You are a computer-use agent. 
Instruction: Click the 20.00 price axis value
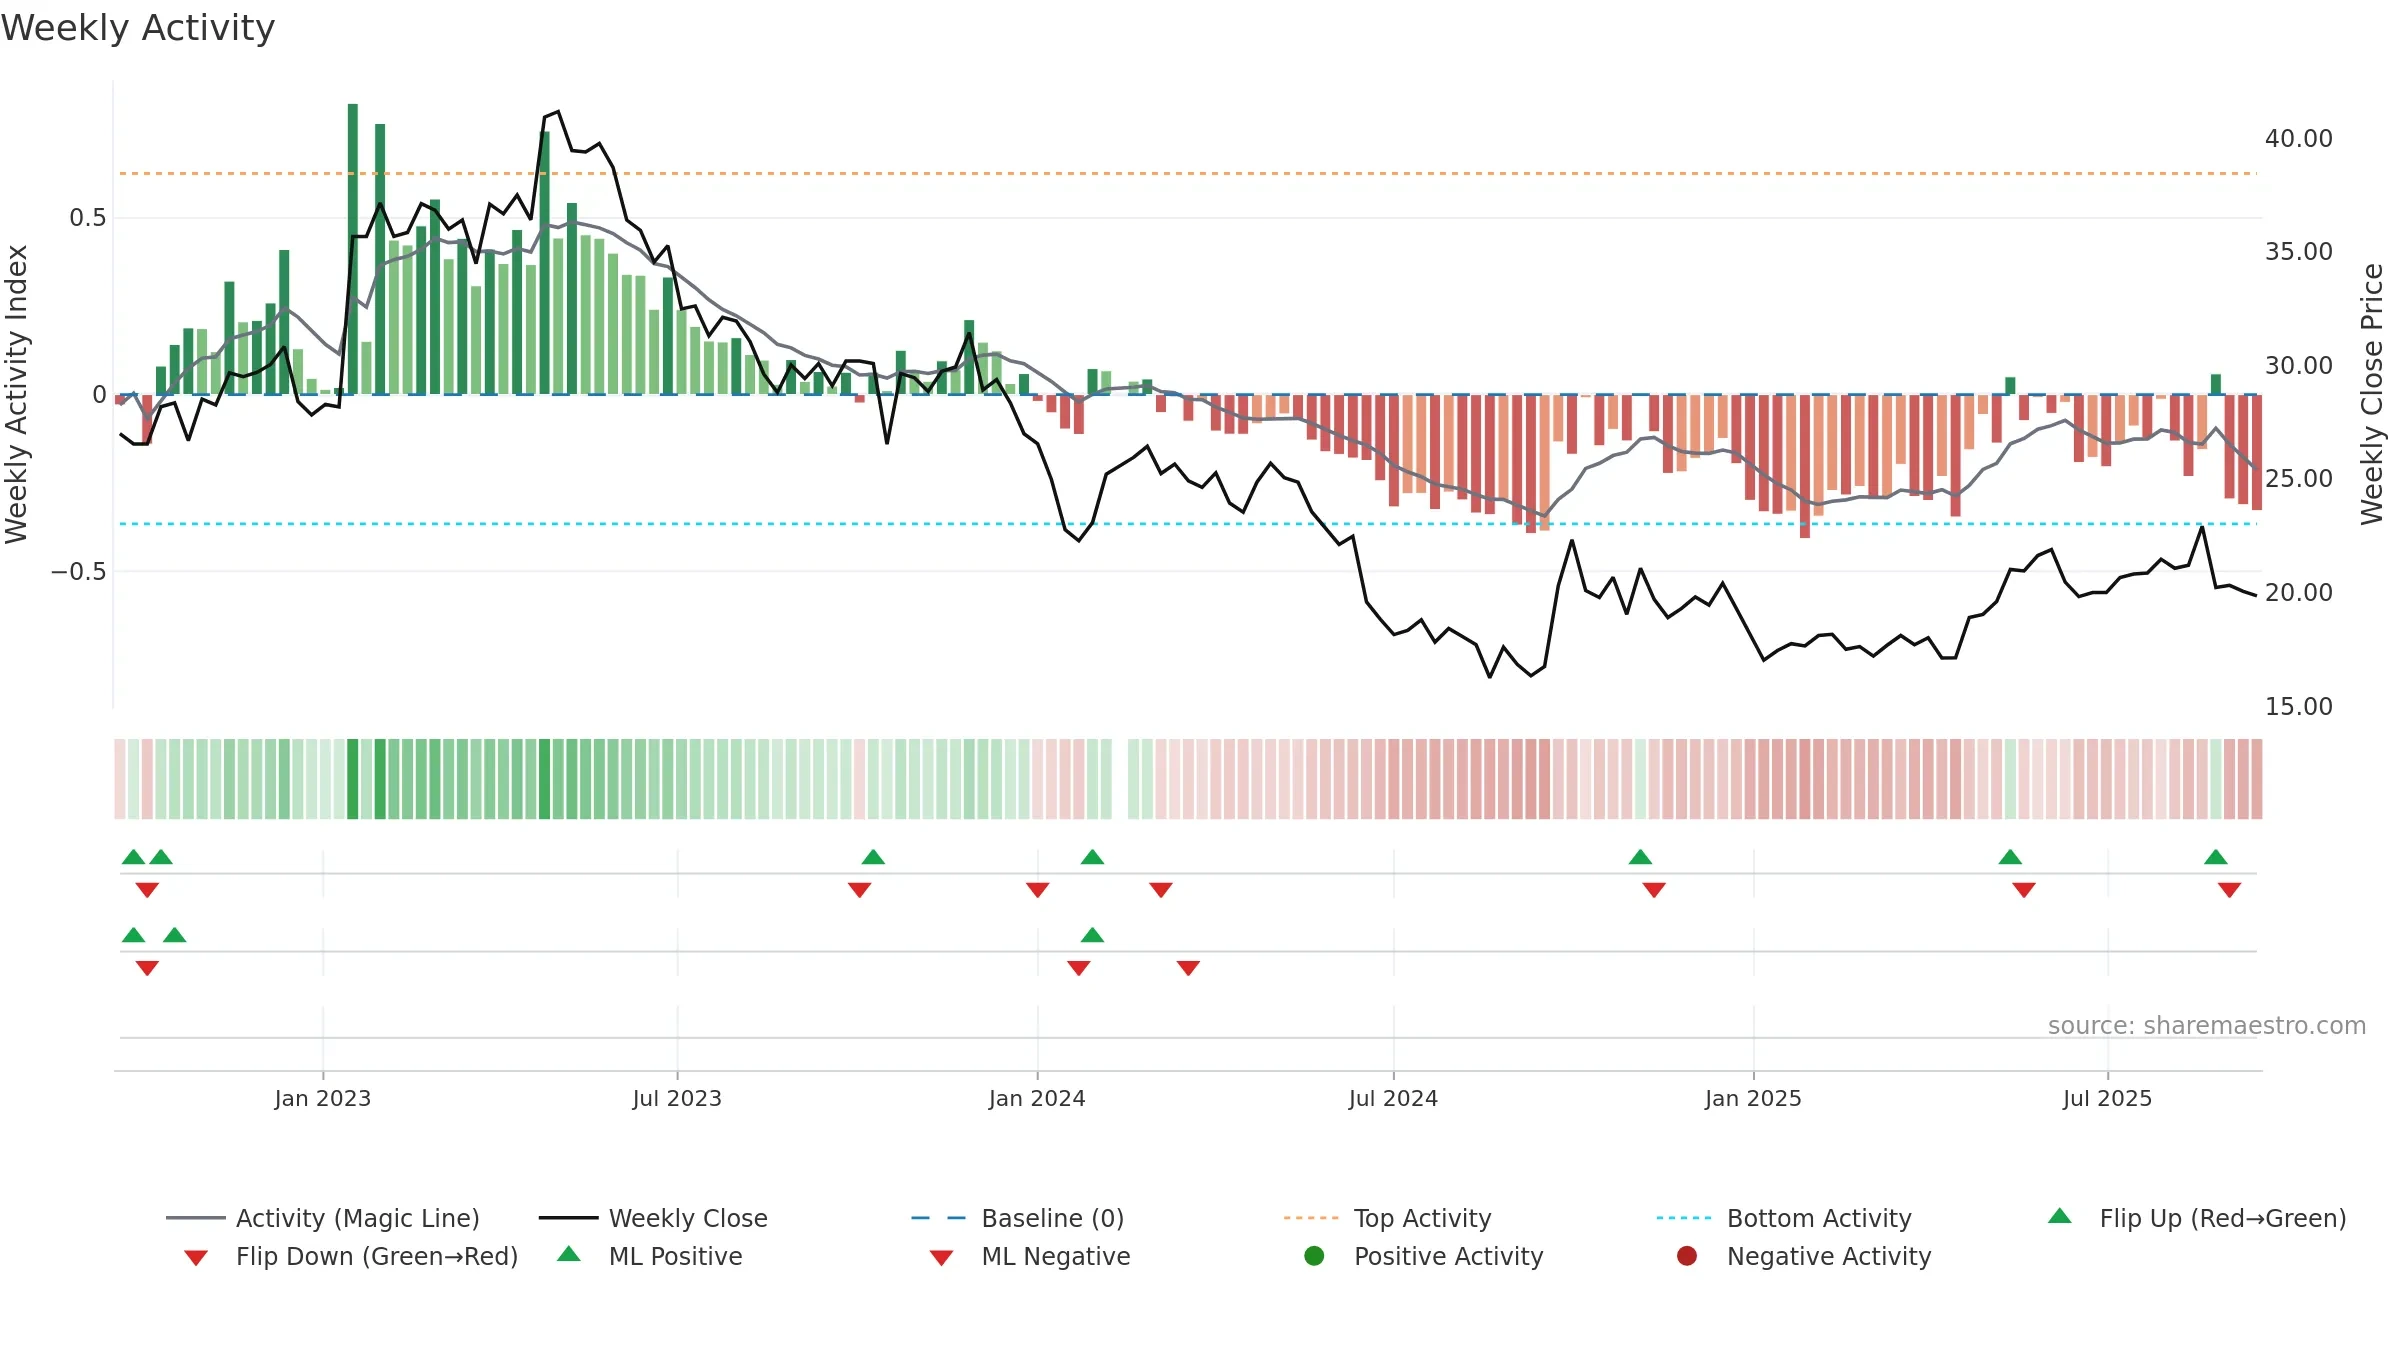tap(2299, 592)
